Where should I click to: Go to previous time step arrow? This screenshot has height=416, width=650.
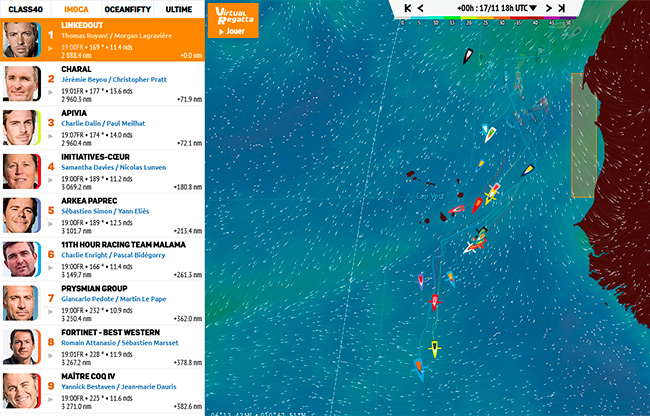[420, 8]
